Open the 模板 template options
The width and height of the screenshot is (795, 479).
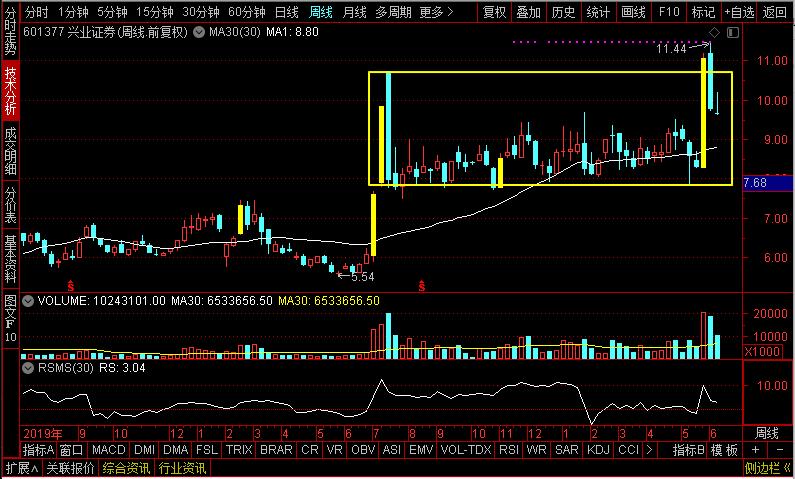(724, 450)
